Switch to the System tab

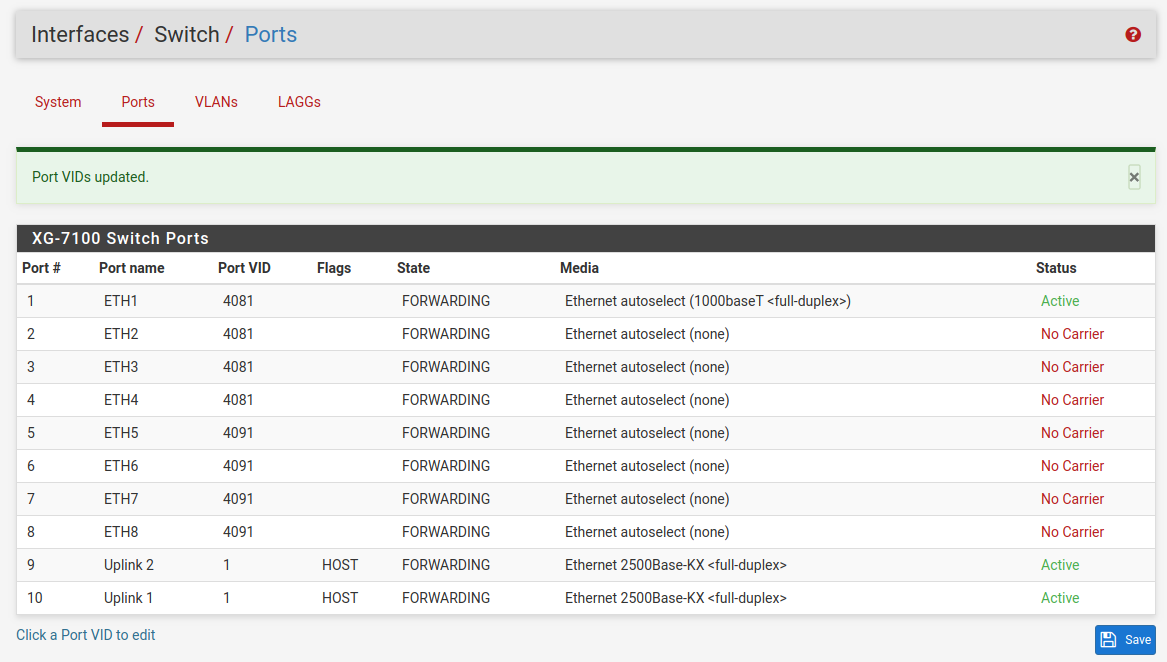(x=58, y=102)
